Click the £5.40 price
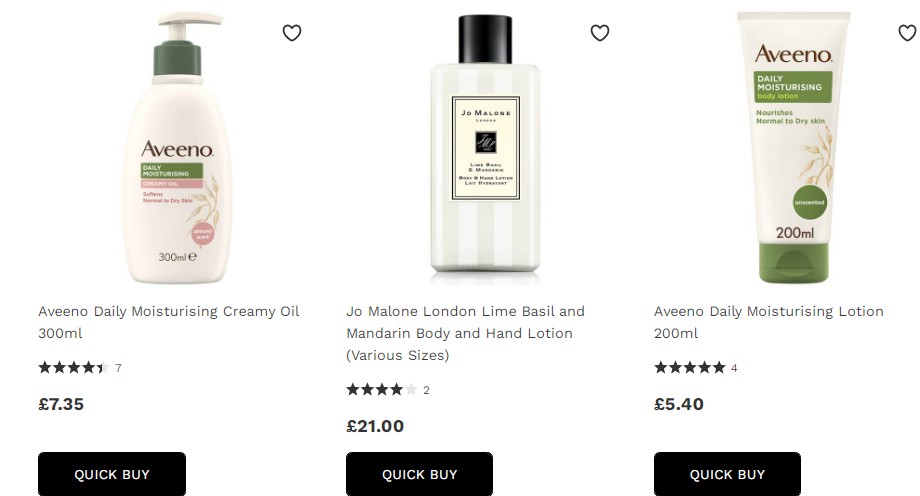The image size is (920, 496). point(679,404)
